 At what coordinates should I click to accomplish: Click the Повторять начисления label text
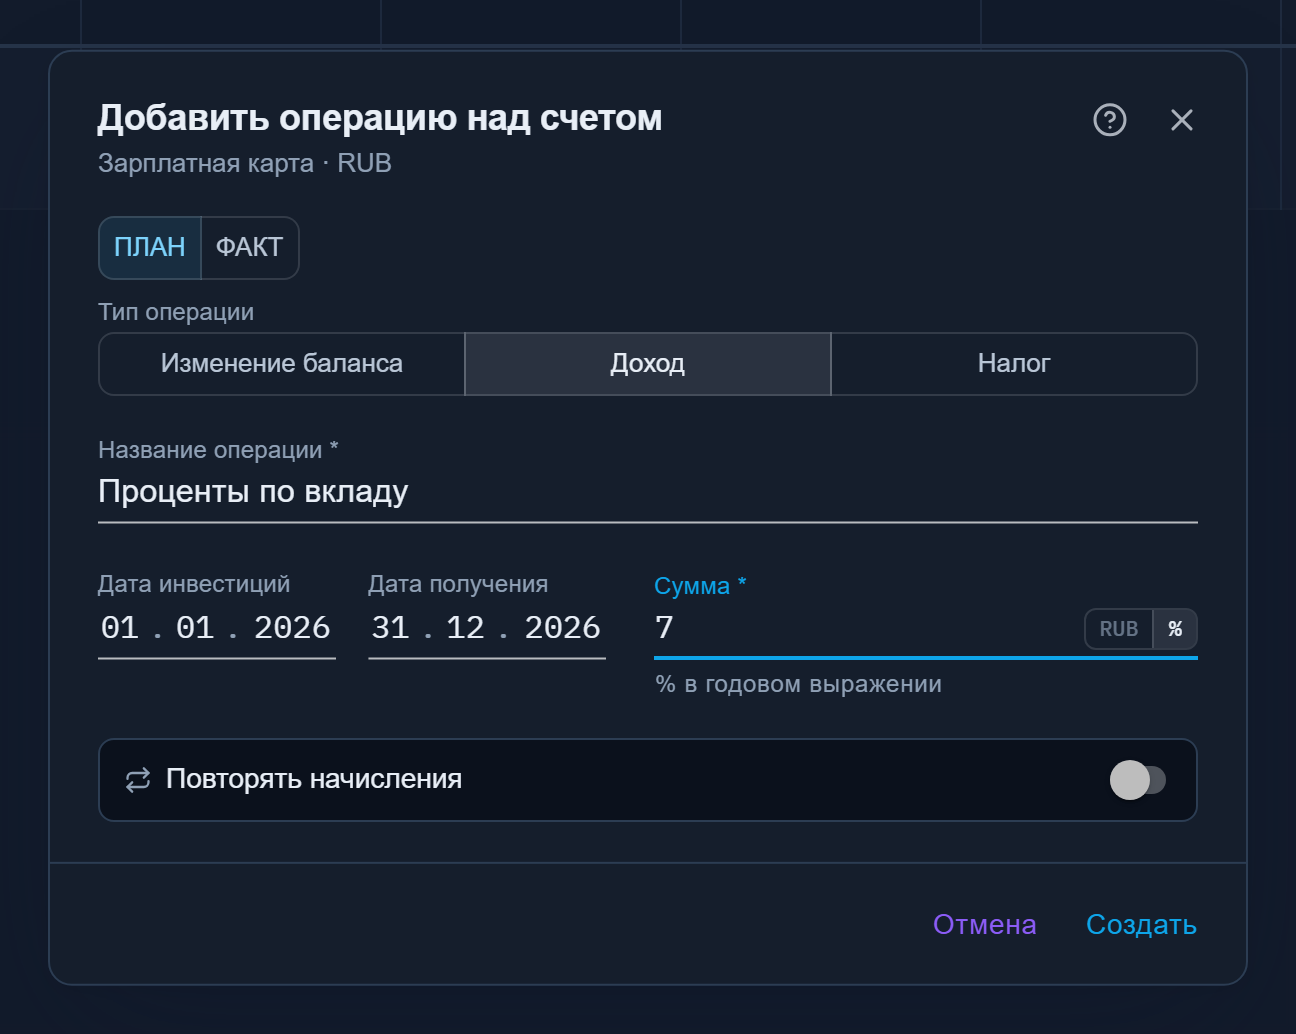pos(314,779)
